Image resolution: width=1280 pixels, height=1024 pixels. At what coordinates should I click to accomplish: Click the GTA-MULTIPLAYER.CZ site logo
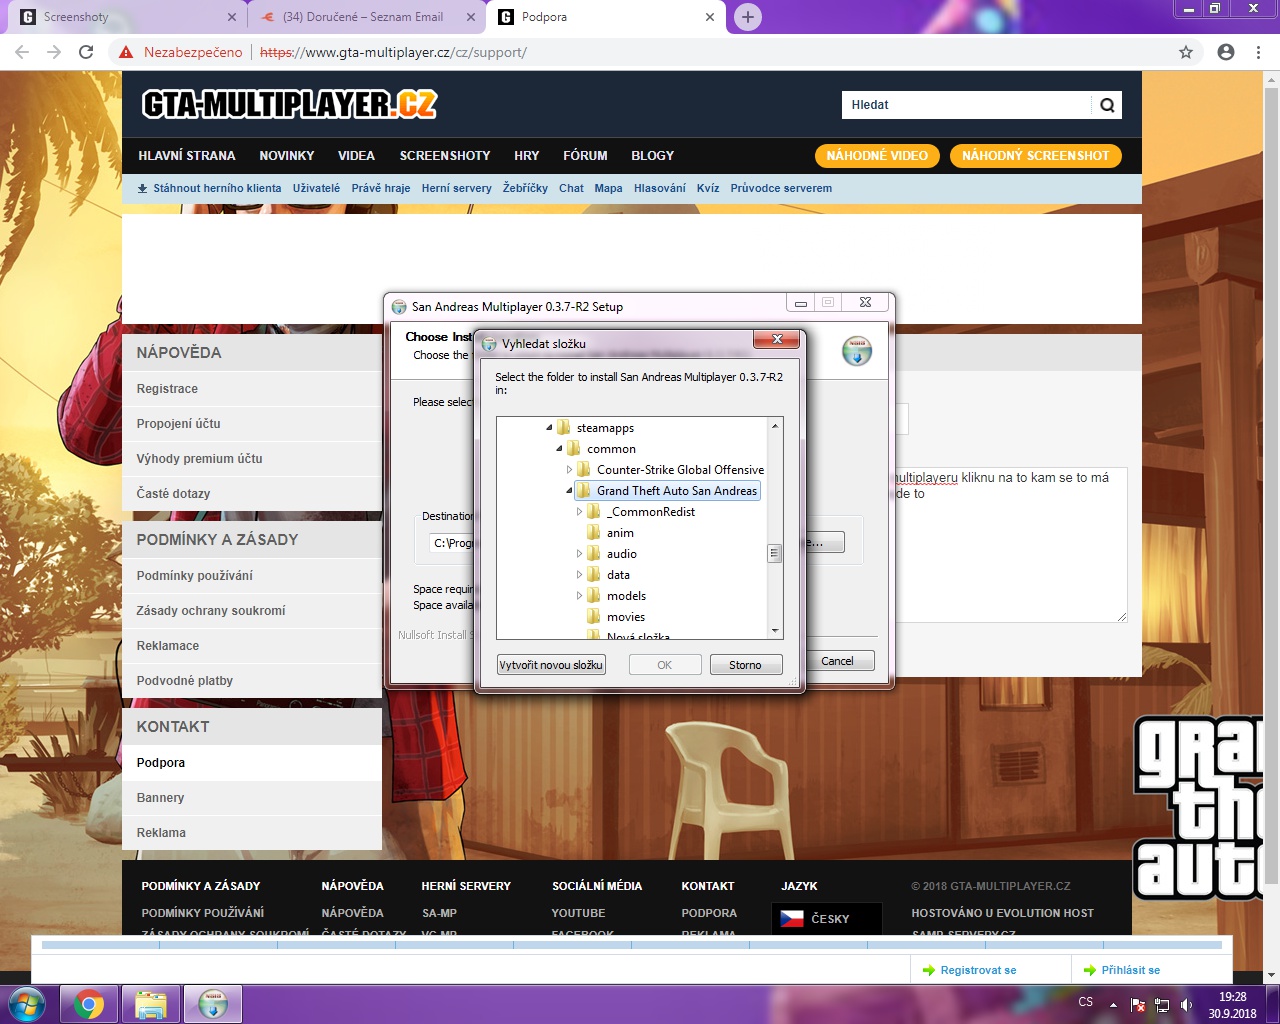tap(290, 104)
